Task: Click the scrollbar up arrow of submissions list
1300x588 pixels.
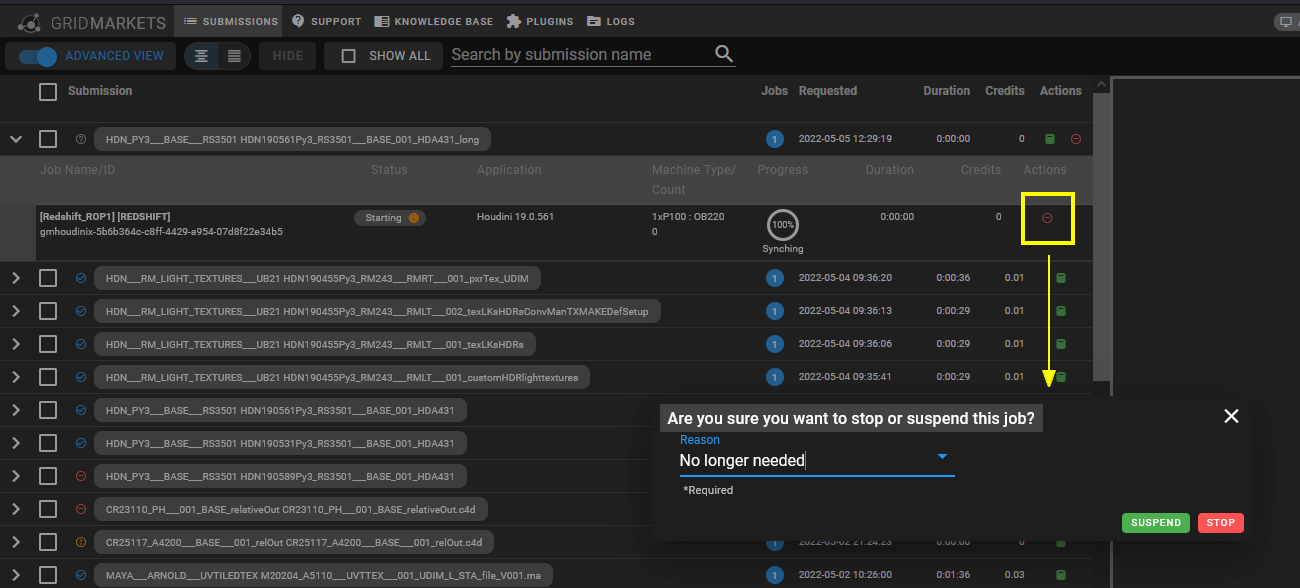Action: click(x=1101, y=85)
